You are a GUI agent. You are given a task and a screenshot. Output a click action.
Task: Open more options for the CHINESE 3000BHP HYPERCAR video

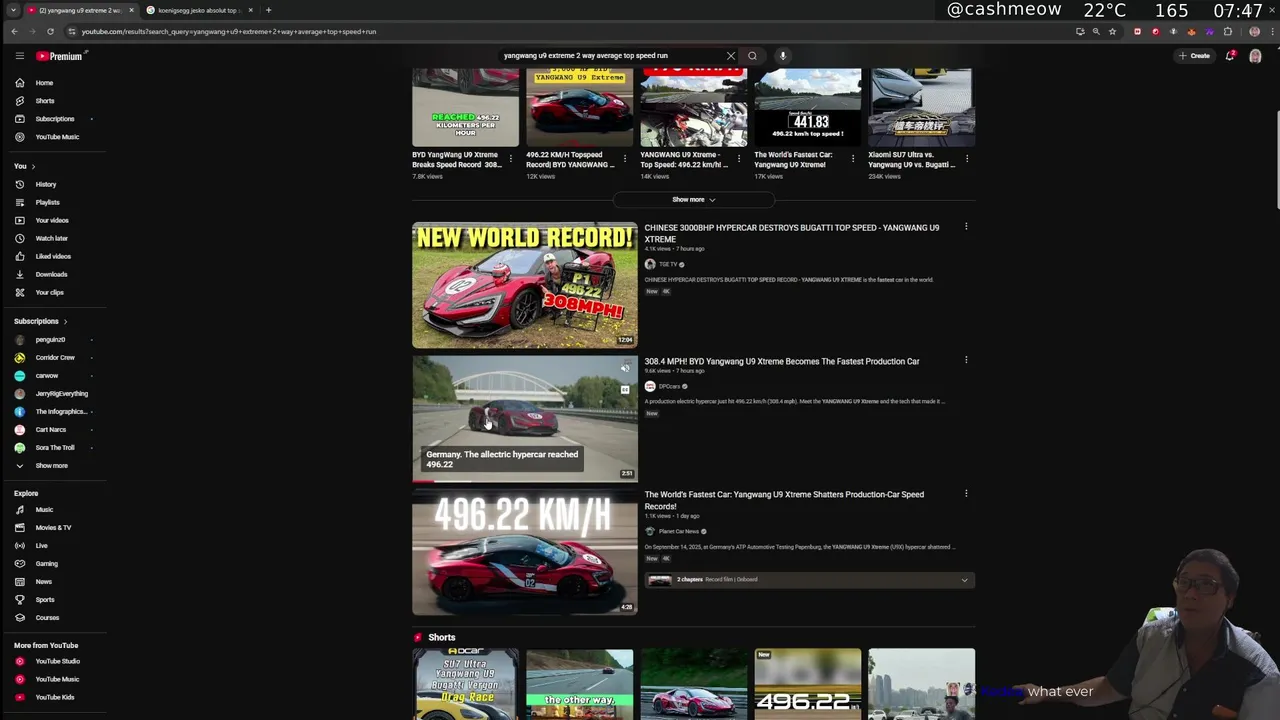coord(966,227)
